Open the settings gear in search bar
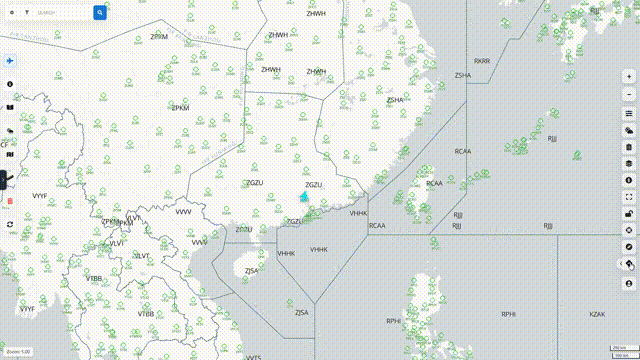The height and width of the screenshot is (360, 640). click(12, 13)
